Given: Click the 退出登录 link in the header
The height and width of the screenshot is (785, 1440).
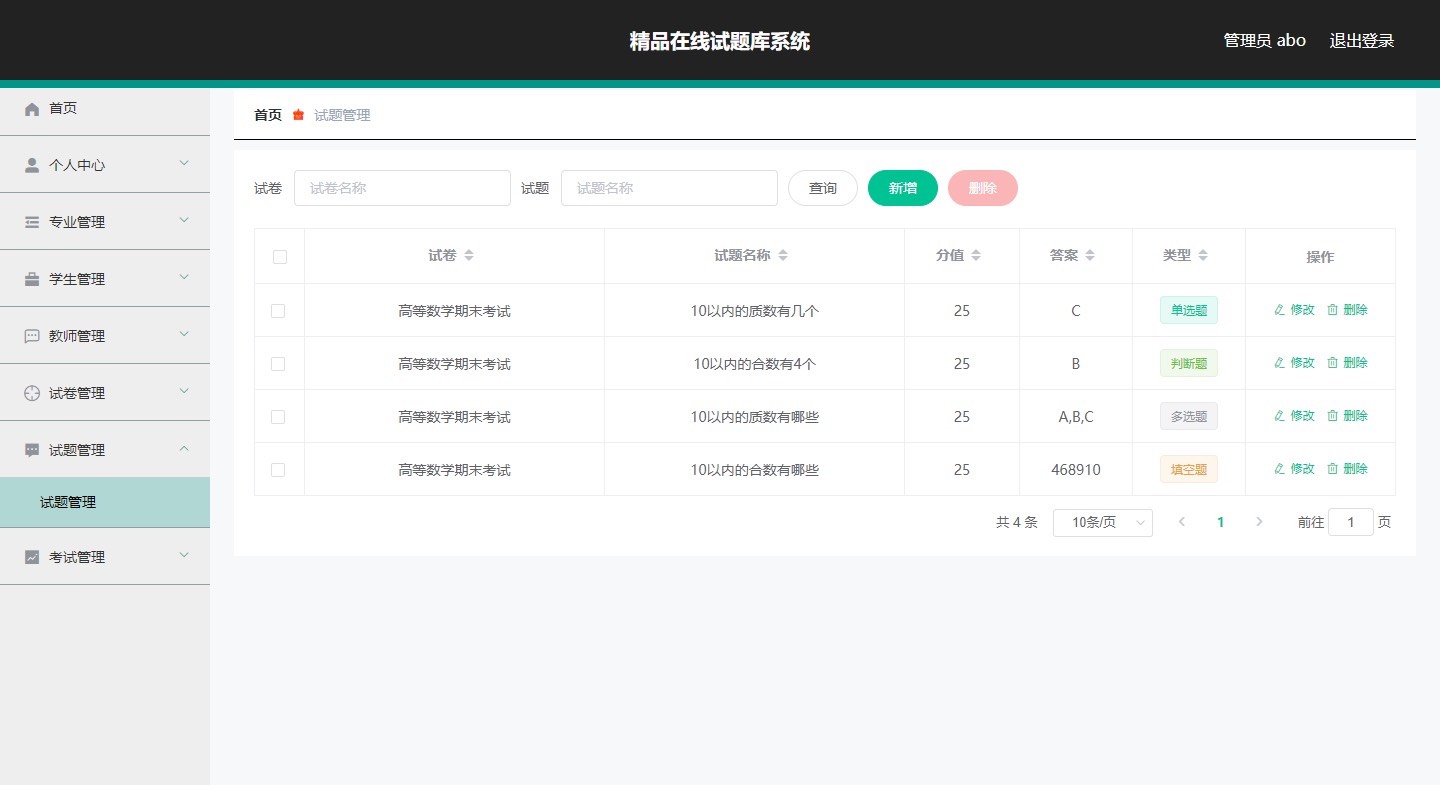Looking at the screenshot, I should (x=1361, y=41).
